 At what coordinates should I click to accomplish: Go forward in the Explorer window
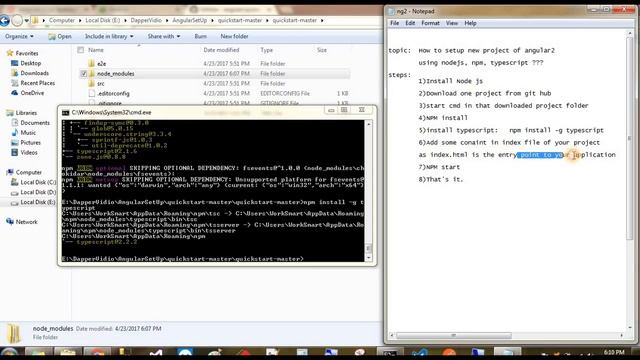[x=17, y=20]
